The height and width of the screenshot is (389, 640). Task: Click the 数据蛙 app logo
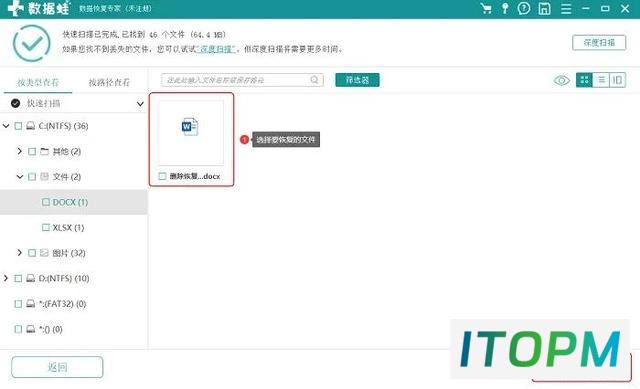pyautogui.click(x=39, y=8)
